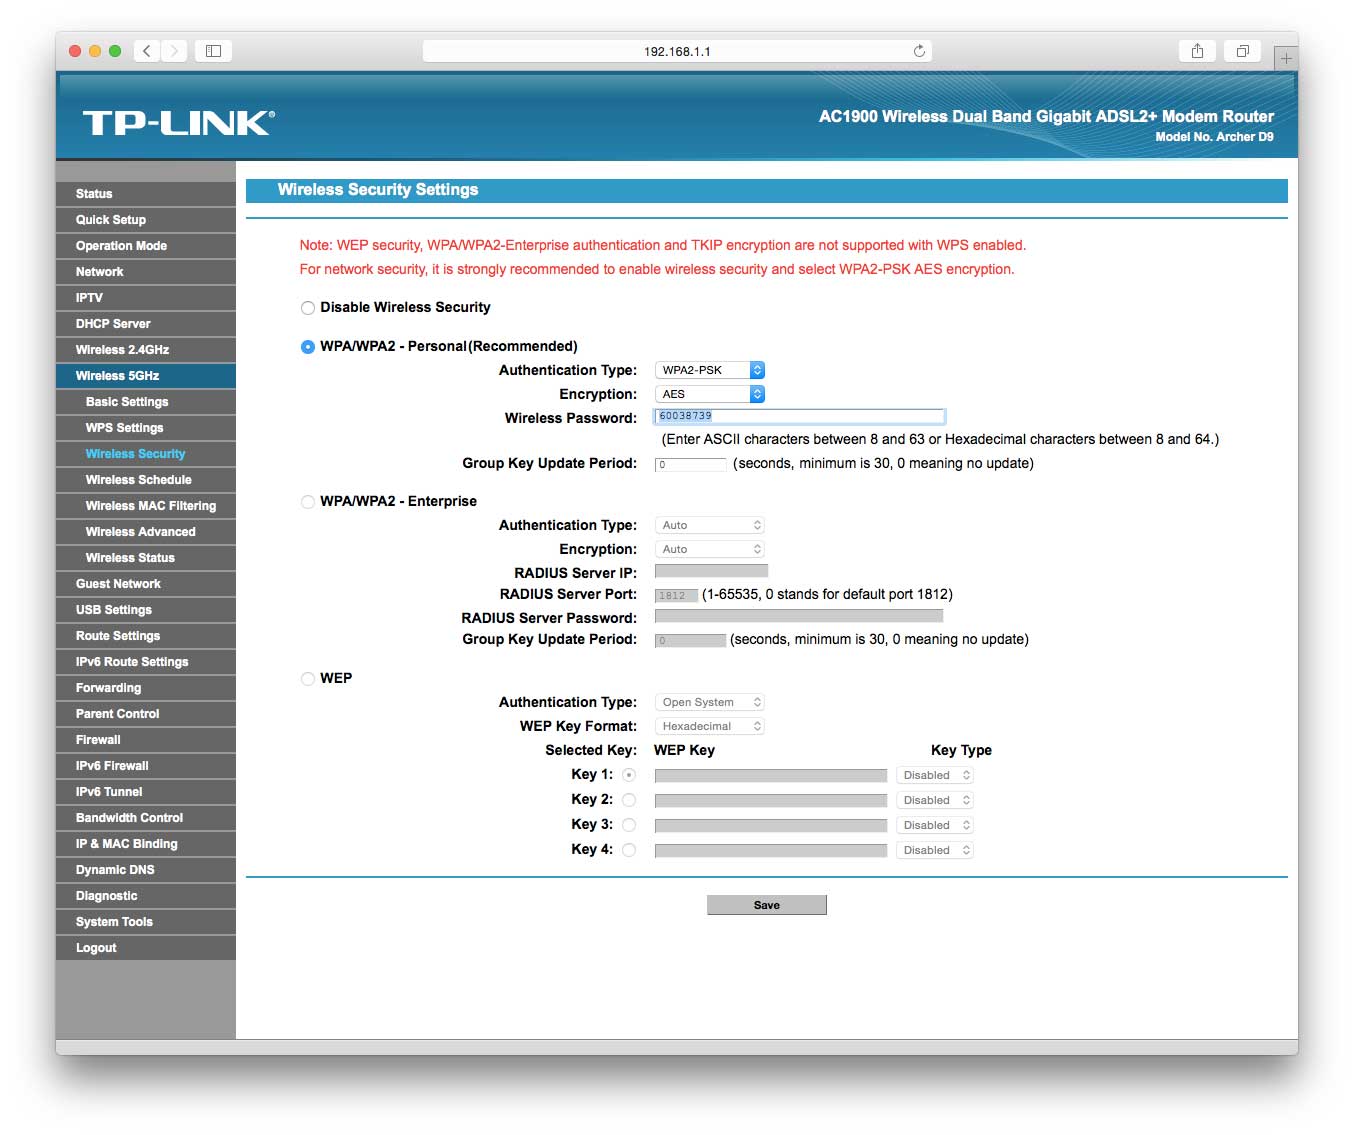Open the Safari share icon
The height and width of the screenshot is (1135, 1354).
1197,51
